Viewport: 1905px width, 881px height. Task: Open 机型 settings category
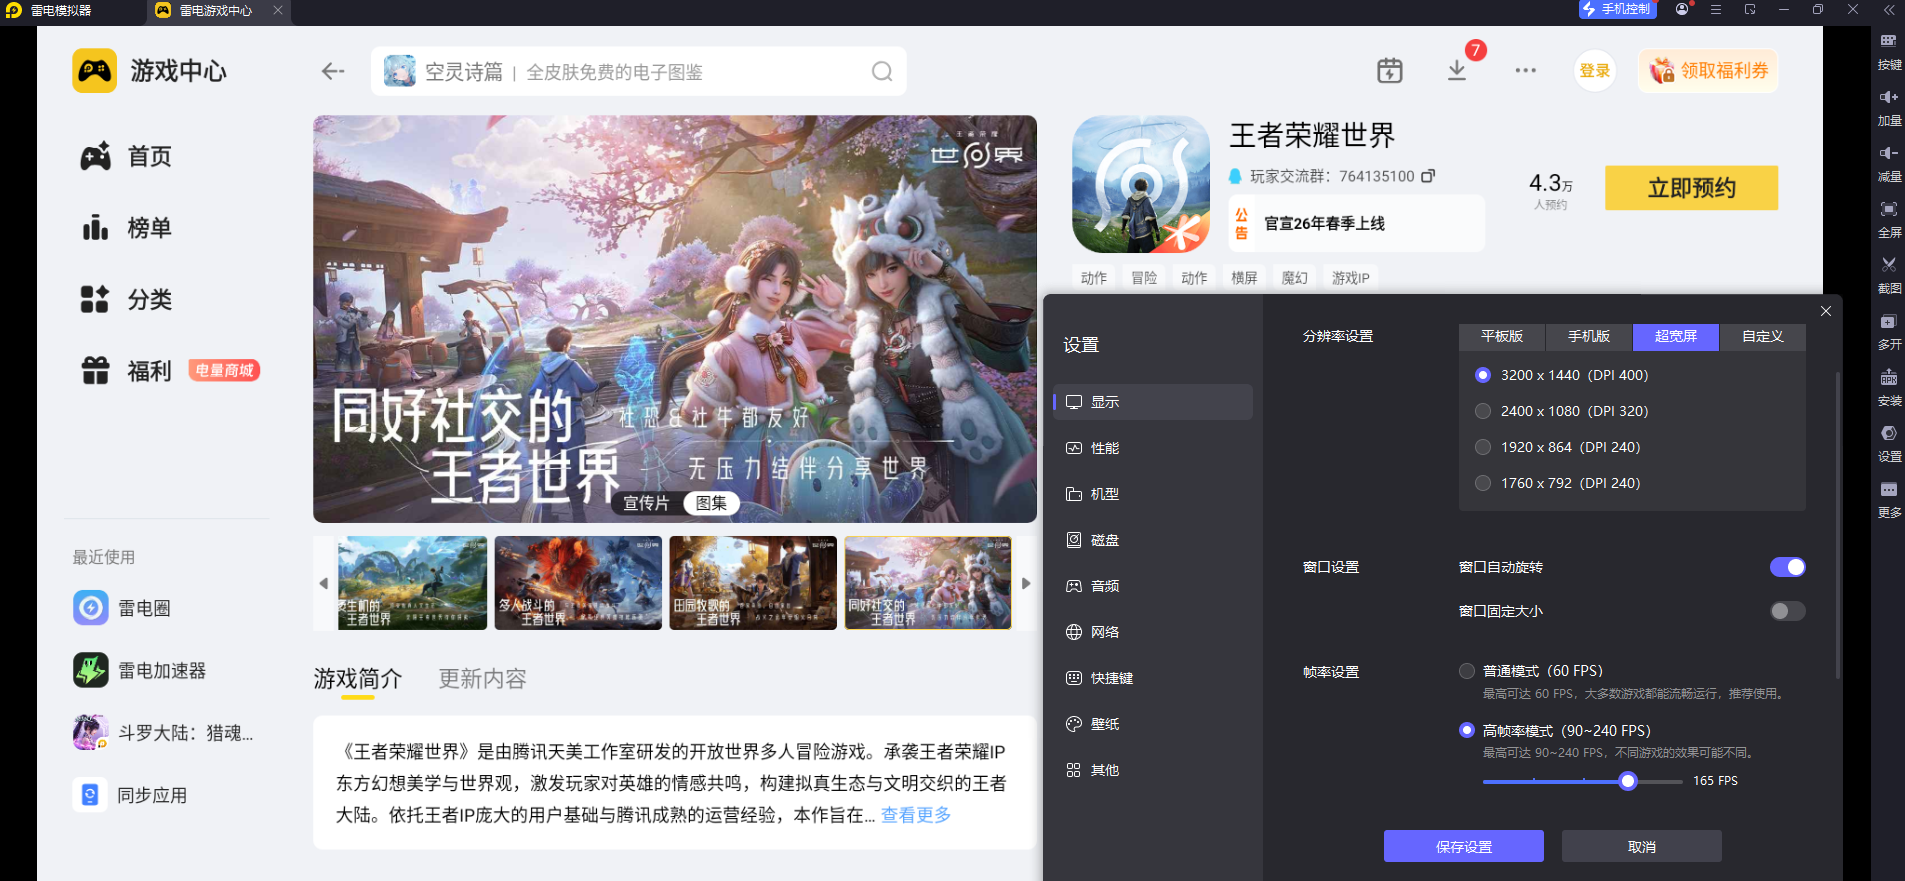pos(1153,494)
